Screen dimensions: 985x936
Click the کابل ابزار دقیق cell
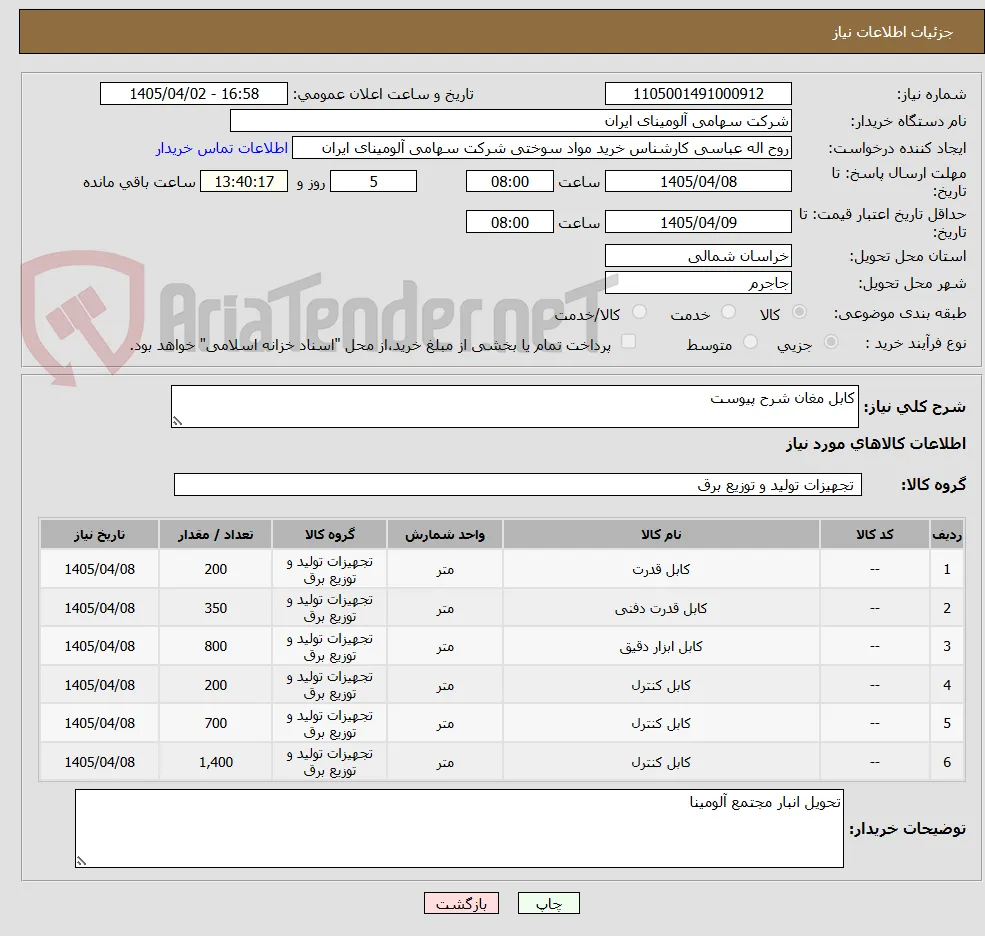pyautogui.click(x=661, y=646)
